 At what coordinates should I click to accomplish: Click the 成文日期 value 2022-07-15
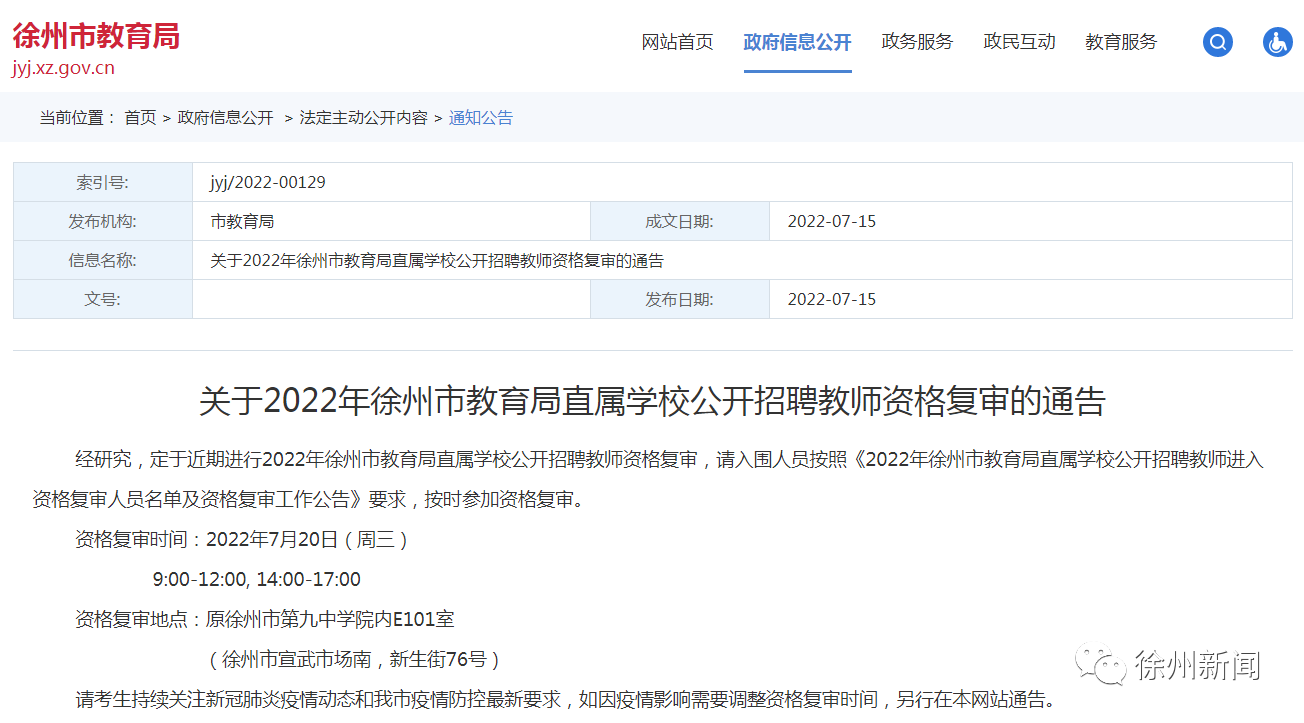pos(832,221)
